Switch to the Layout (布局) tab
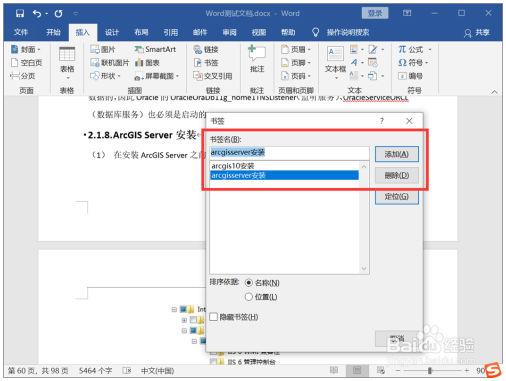The width and height of the screenshot is (506, 381). (141, 32)
